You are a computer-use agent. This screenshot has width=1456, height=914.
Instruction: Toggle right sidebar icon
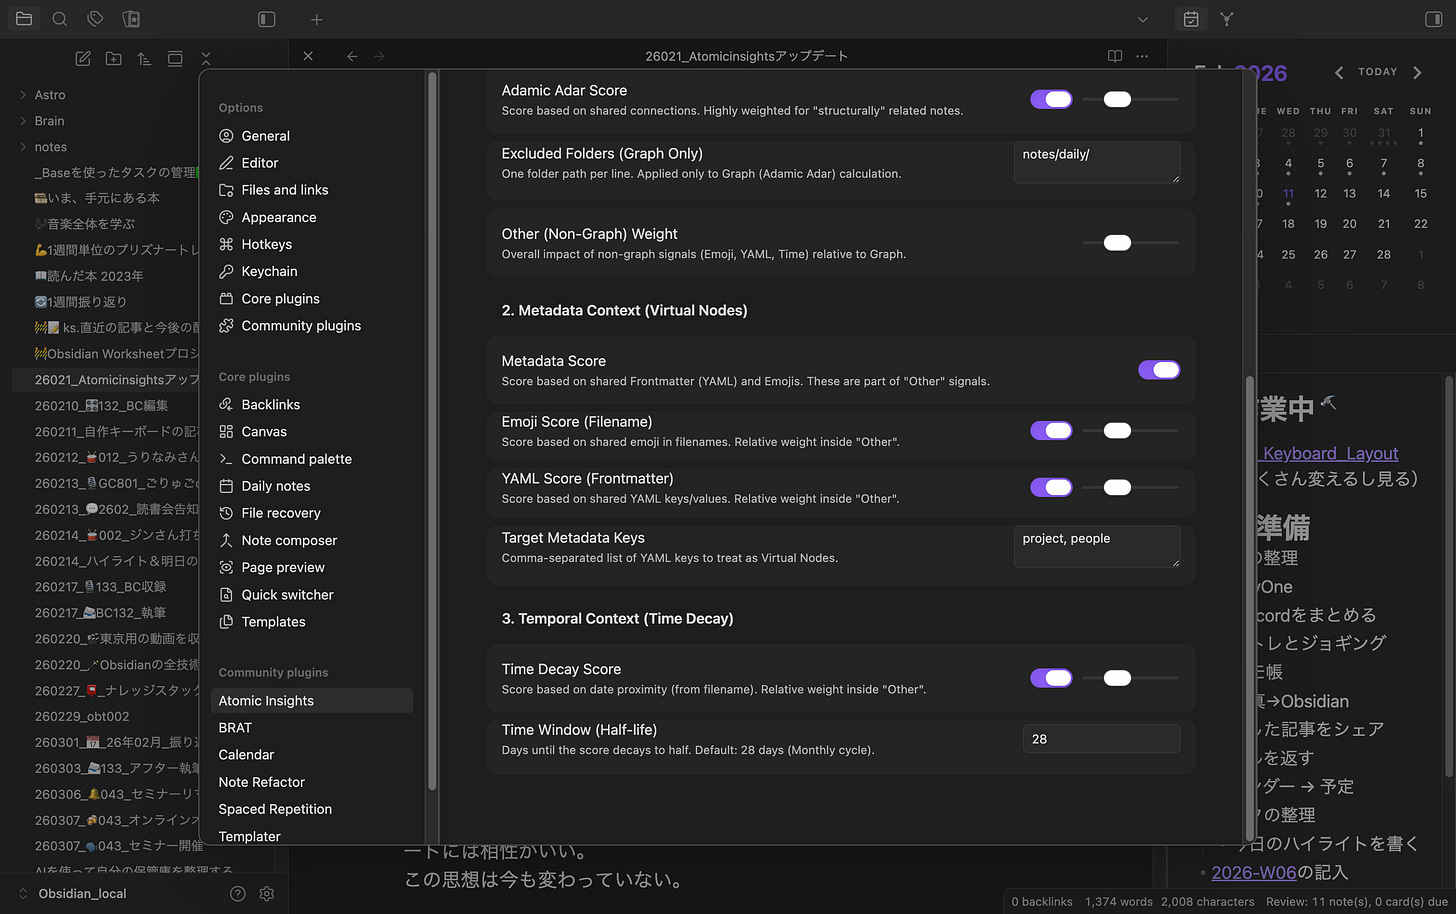click(1433, 19)
